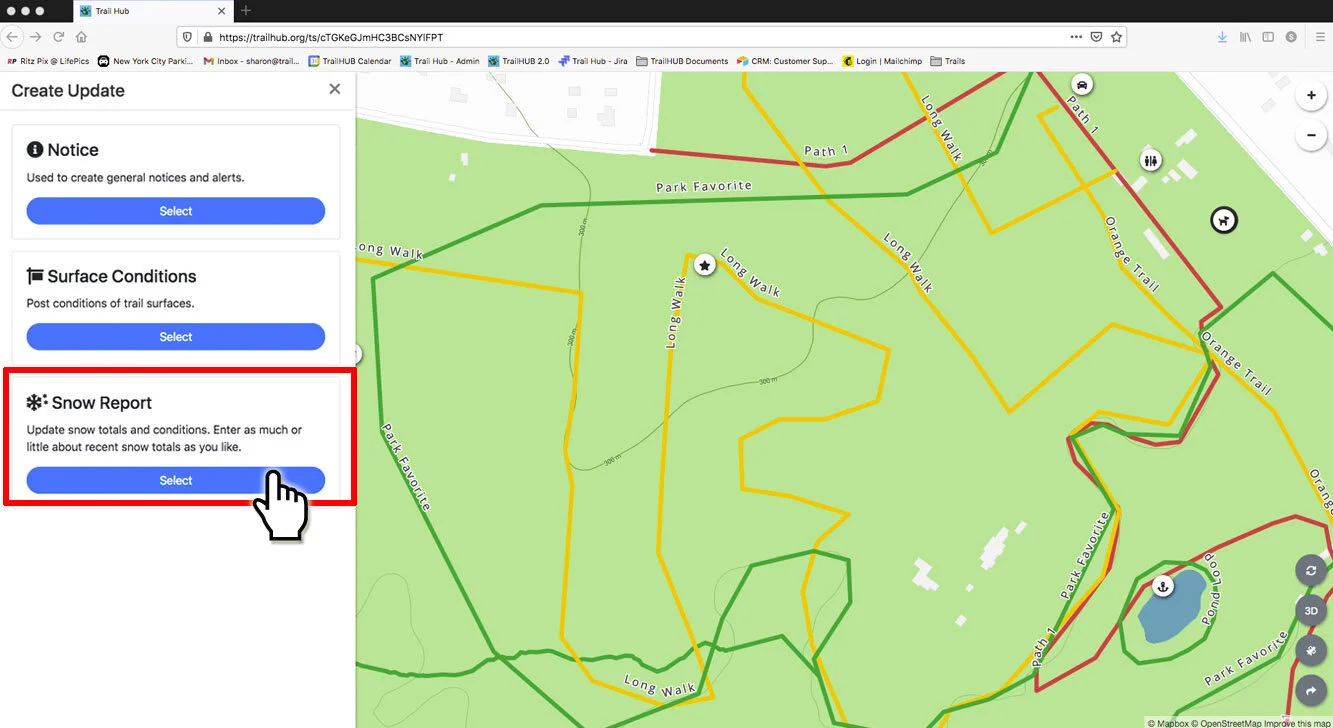Viewport: 1333px width, 728px height.
Task: Click the OpenStreetMap attribution link
Action: point(1225,723)
